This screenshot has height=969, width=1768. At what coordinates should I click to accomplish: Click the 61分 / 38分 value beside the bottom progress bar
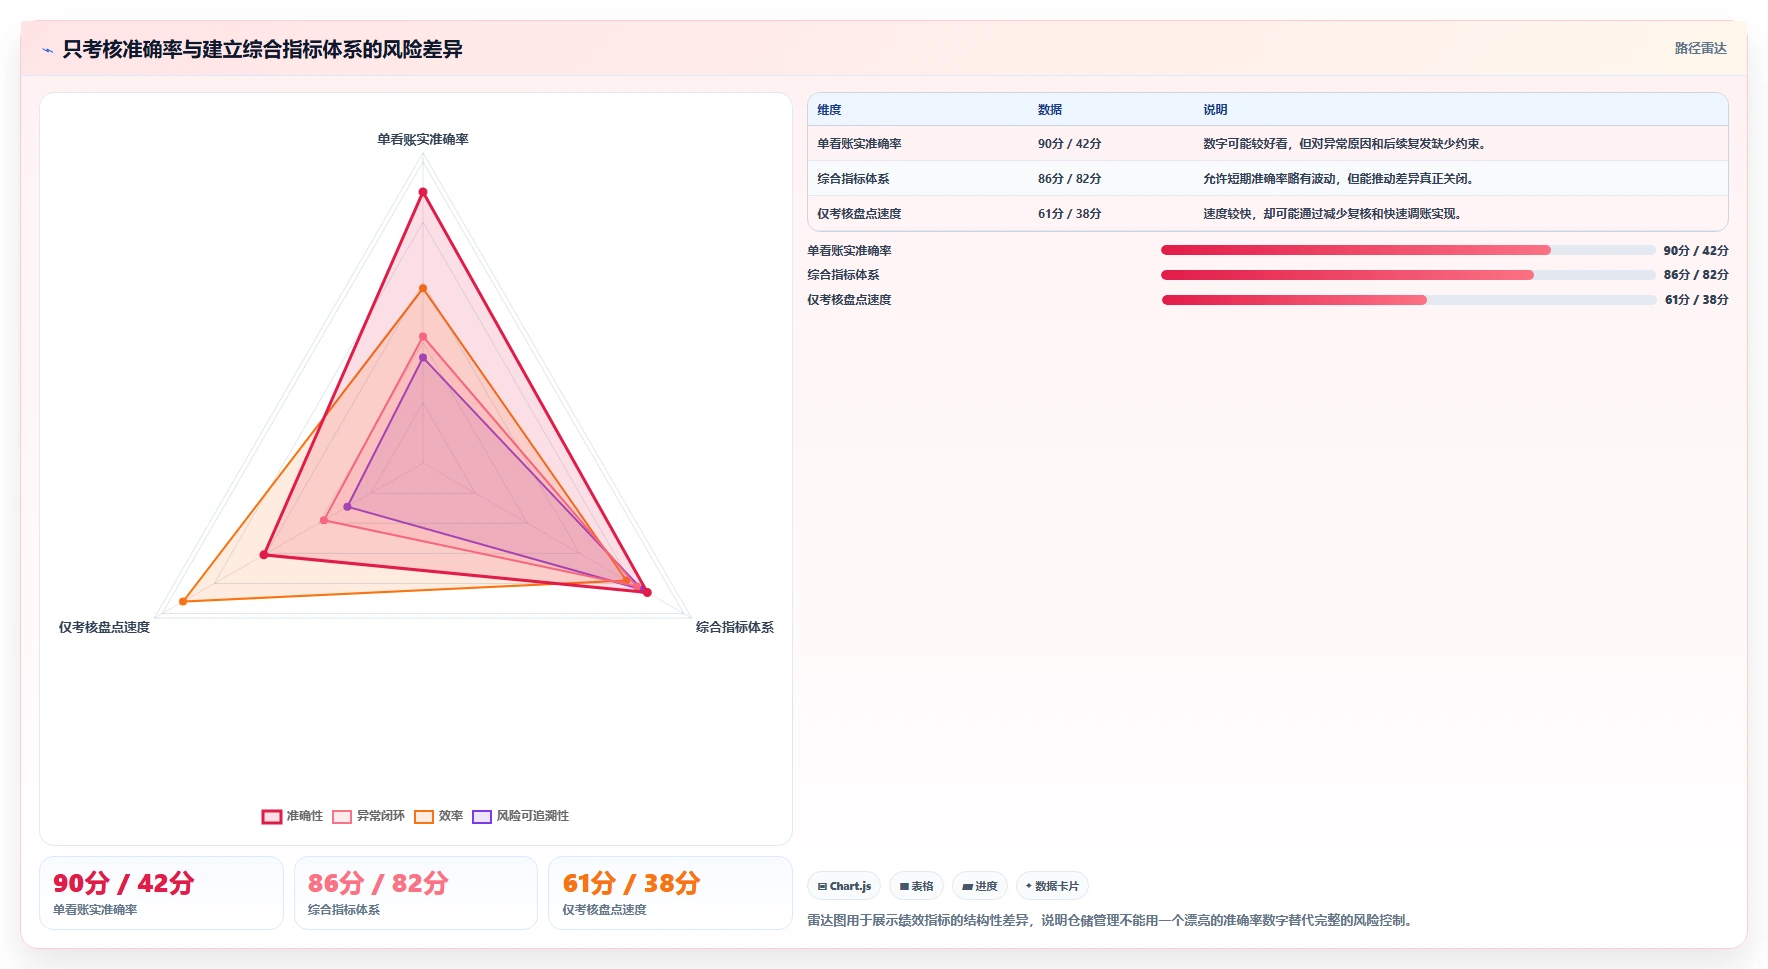1696,300
